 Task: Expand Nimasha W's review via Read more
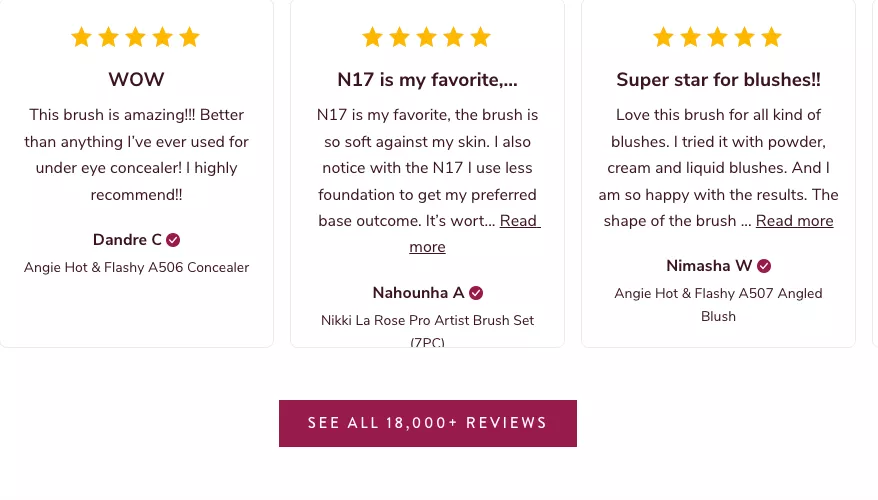point(794,221)
